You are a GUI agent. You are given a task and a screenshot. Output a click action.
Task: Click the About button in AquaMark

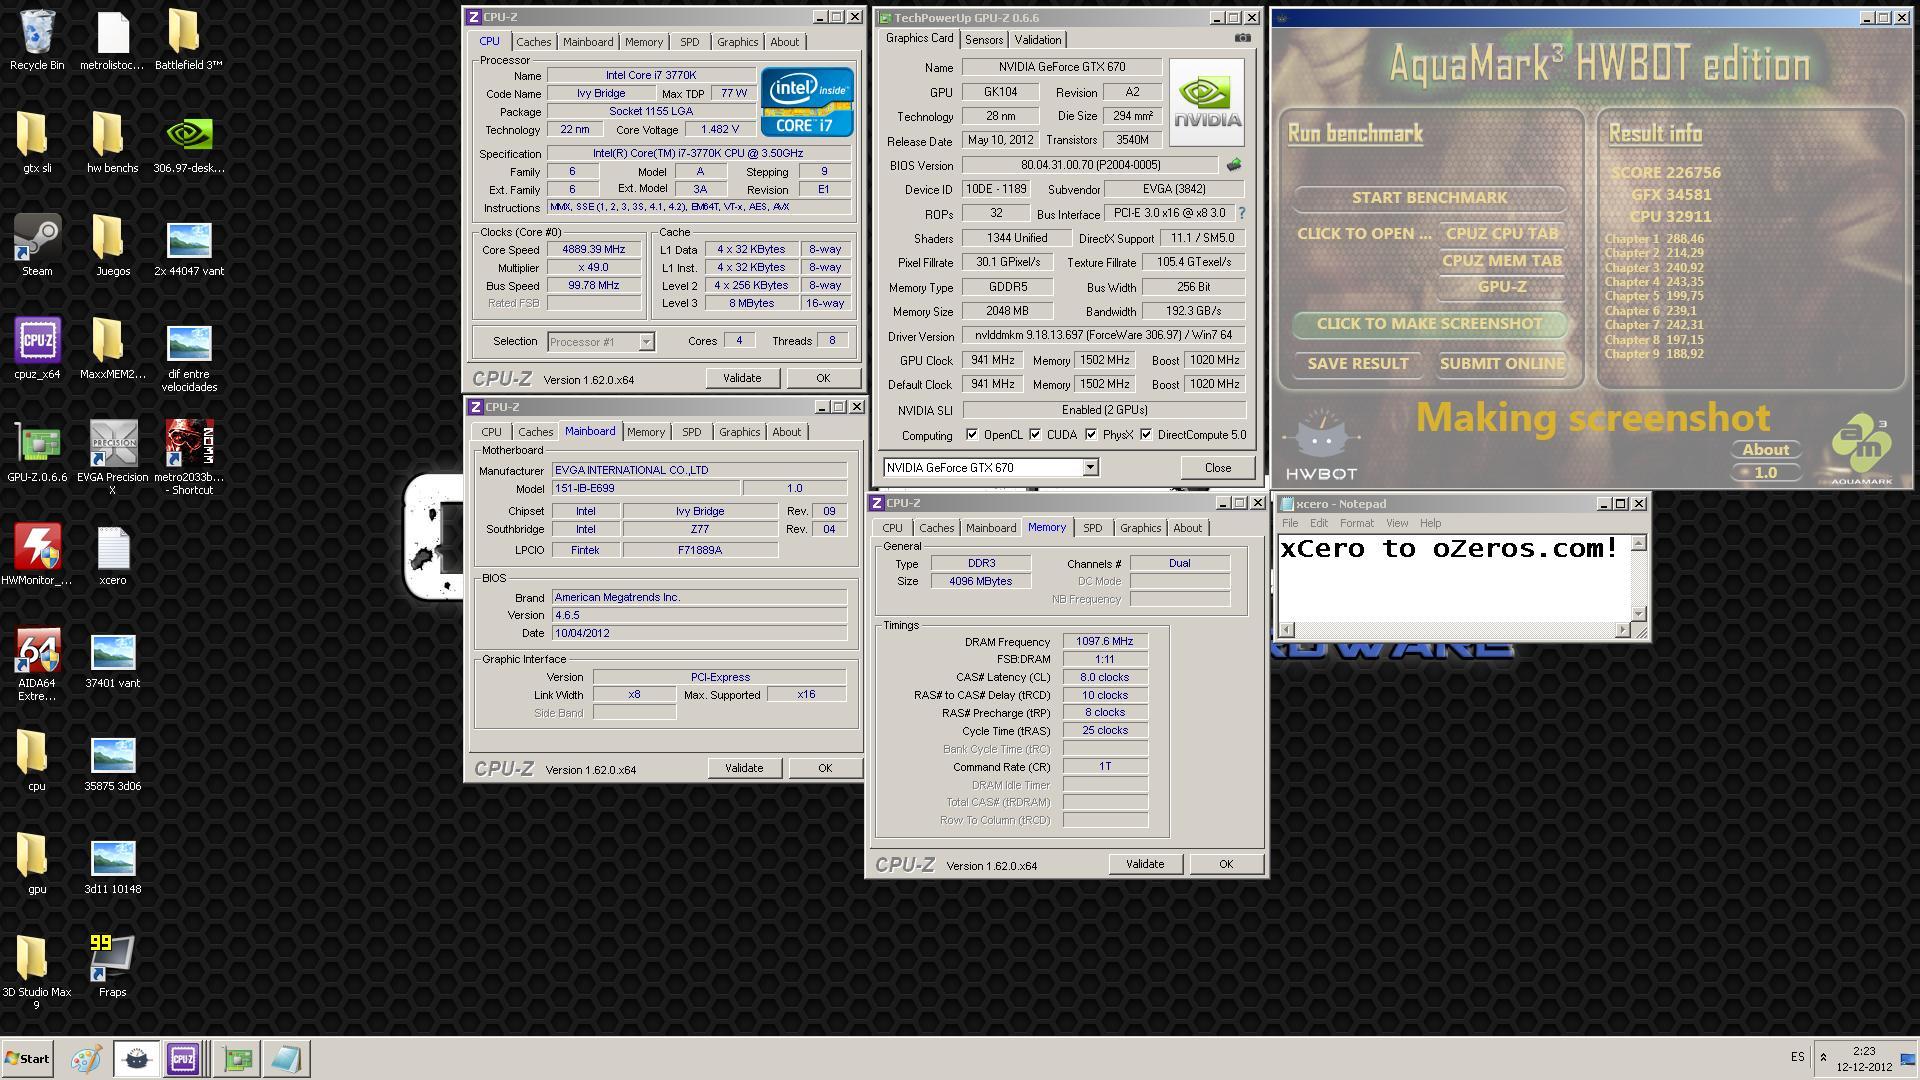[1765, 449]
